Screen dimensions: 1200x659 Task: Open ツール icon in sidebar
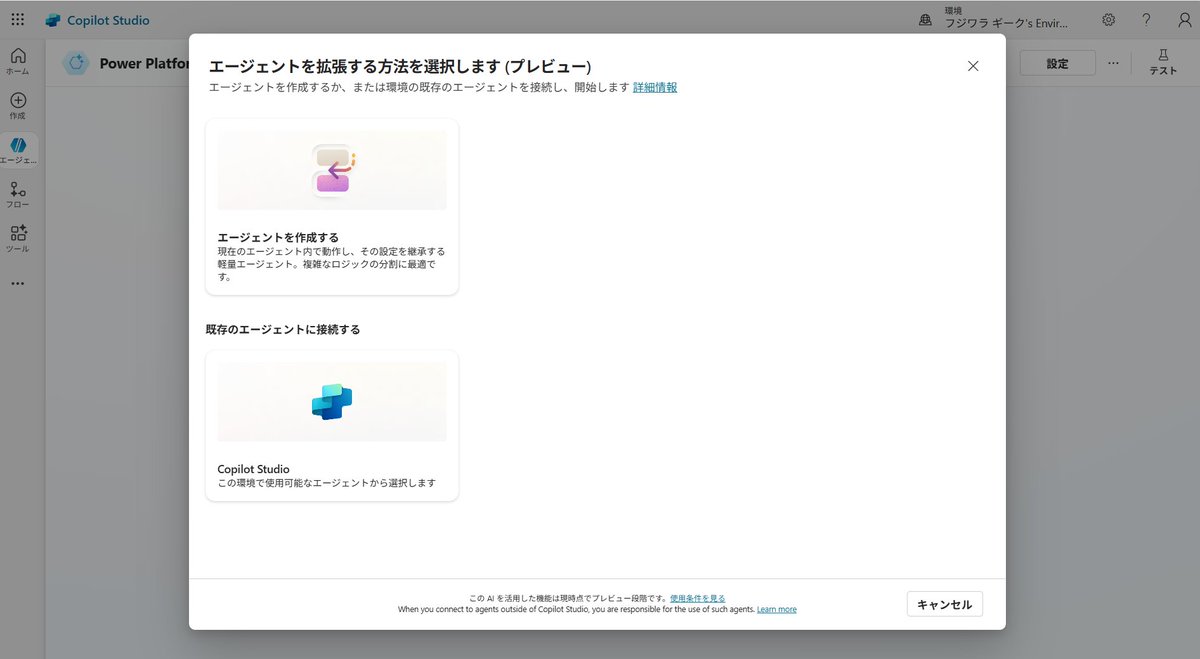click(x=18, y=238)
